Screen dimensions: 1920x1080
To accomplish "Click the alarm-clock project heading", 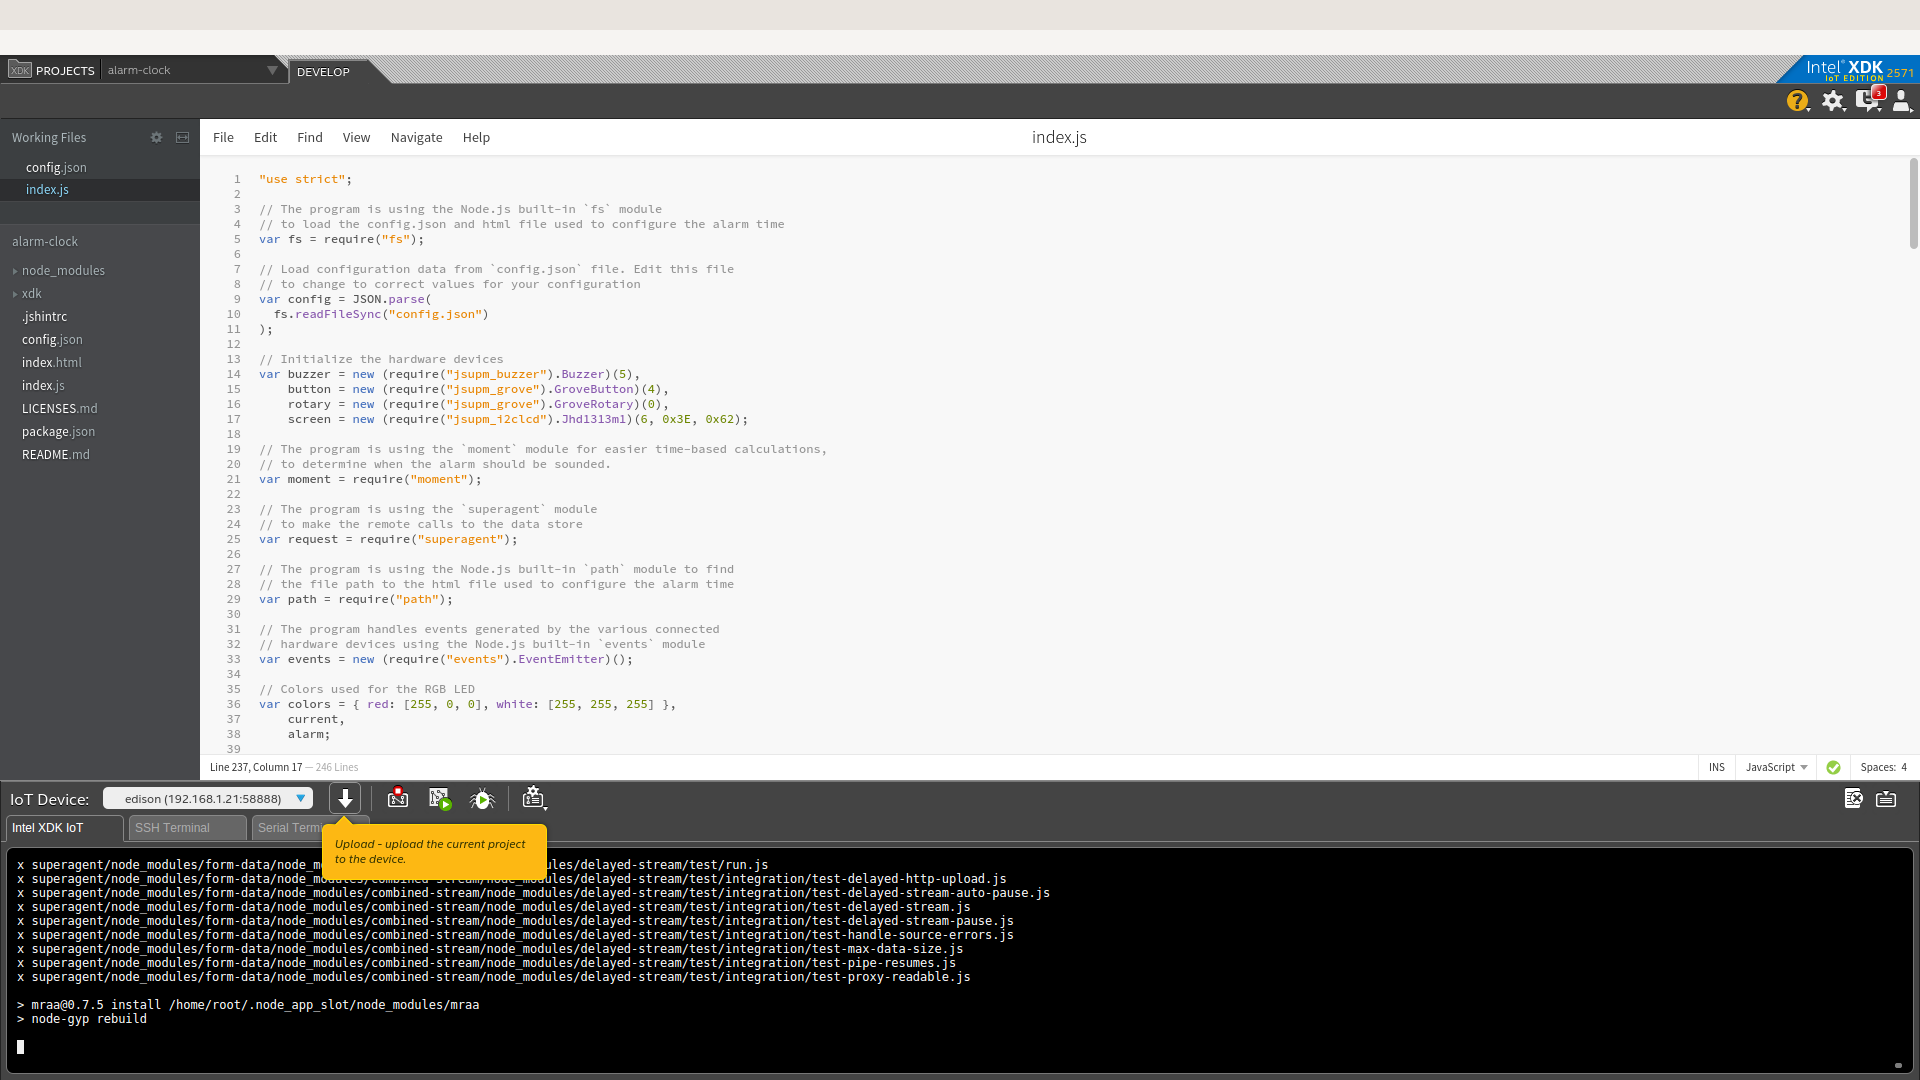I will pyautogui.click(x=45, y=242).
